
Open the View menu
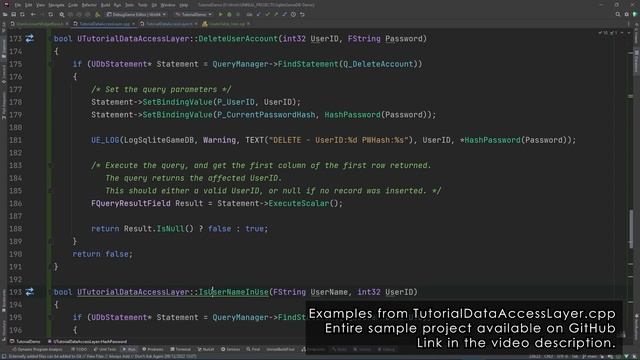[x=40, y=5]
